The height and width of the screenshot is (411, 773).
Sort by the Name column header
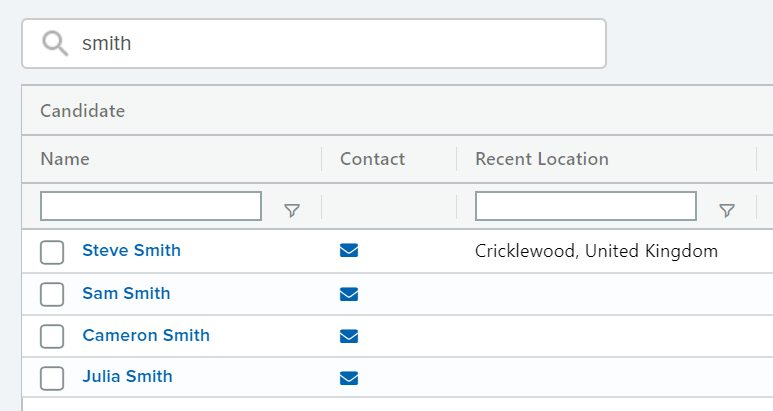pyautogui.click(x=65, y=159)
